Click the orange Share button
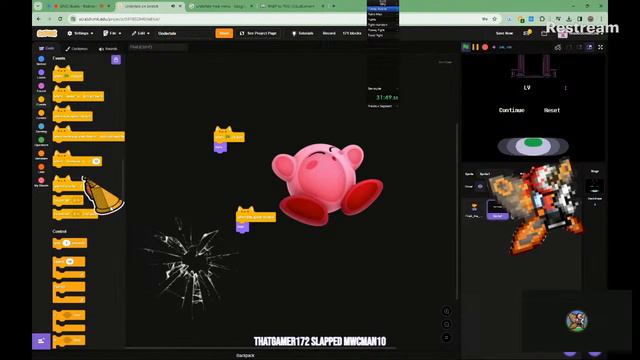Screen dimensions: 640x360 coord(224,33)
